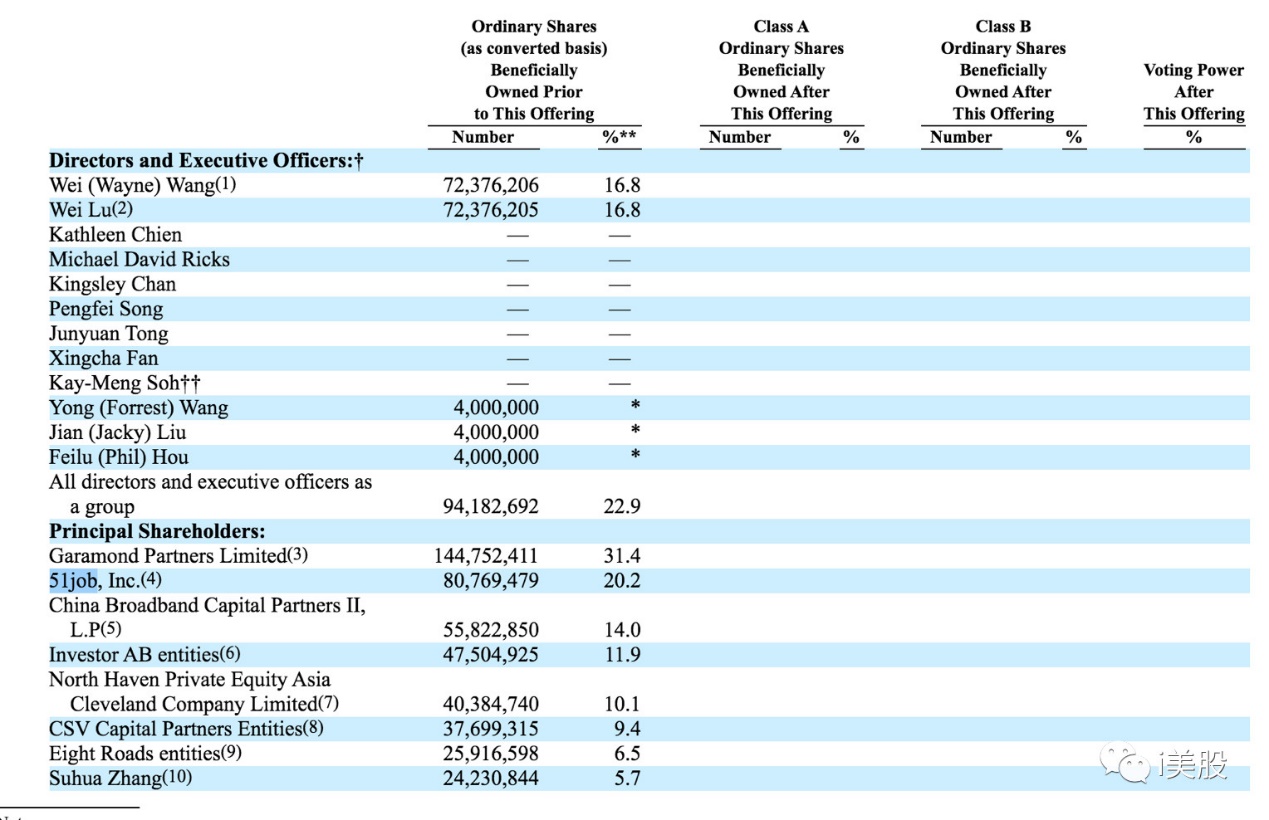Click the '%**' column header
Screen dimensions: 1269x820
620,137
